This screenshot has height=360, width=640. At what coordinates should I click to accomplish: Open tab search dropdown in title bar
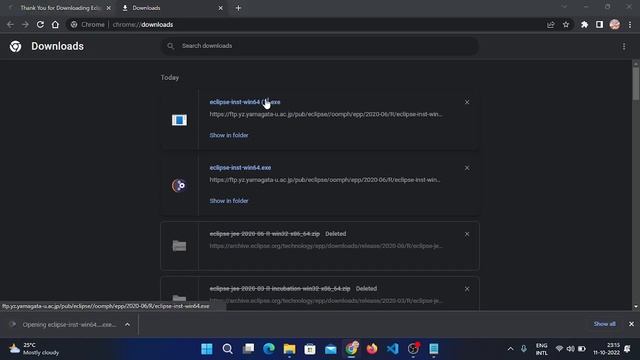click(x=564, y=7)
